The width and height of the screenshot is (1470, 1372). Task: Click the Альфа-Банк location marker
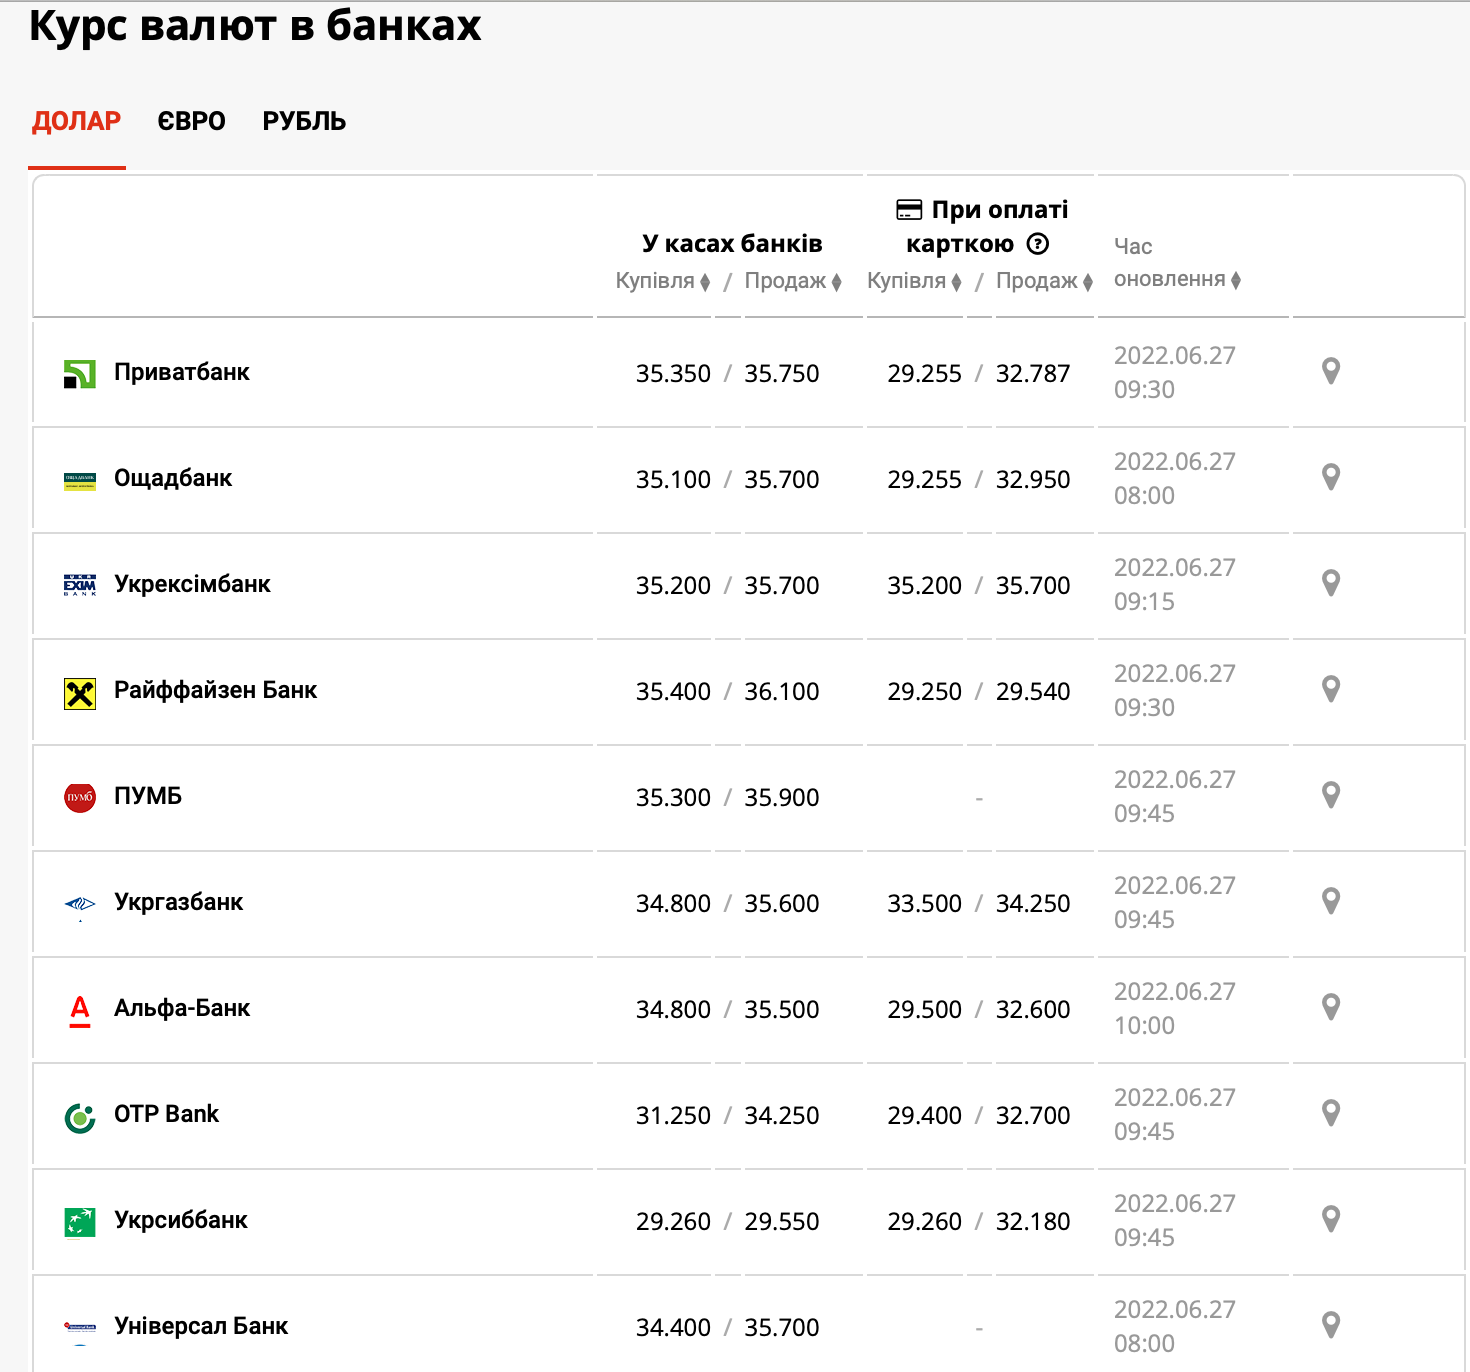pos(1330,1007)
